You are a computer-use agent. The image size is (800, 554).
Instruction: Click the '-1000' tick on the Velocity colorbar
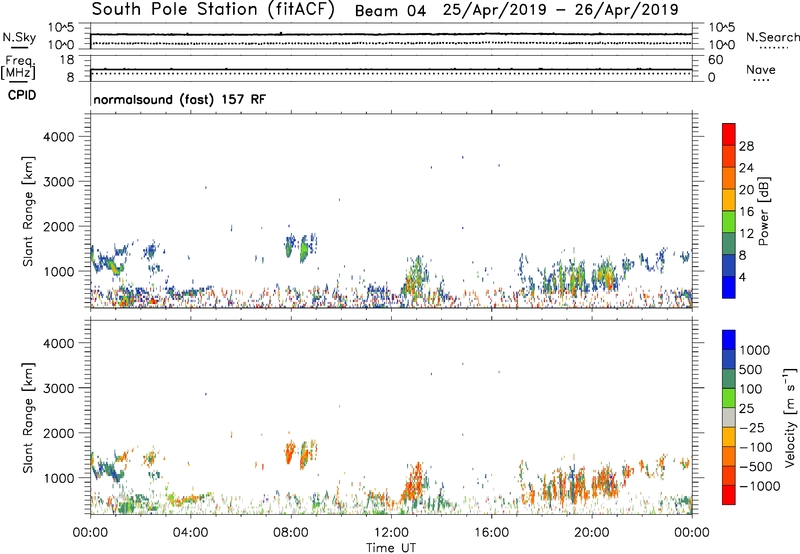(760, 486)
